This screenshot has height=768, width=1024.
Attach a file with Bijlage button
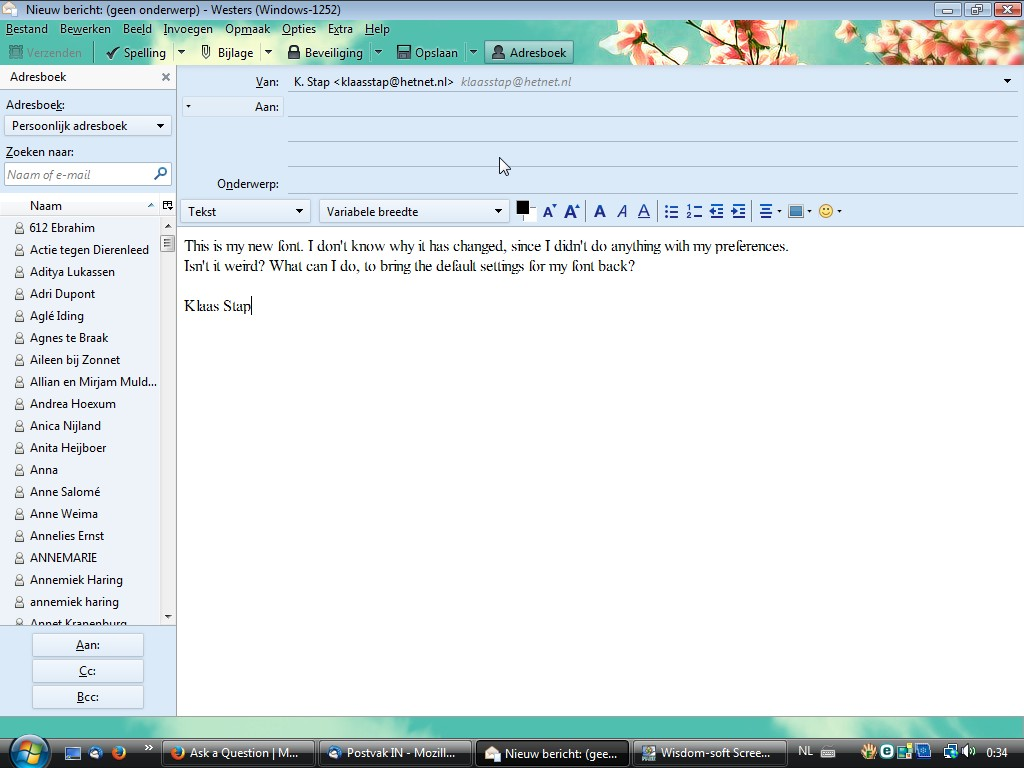click(227, 53)
